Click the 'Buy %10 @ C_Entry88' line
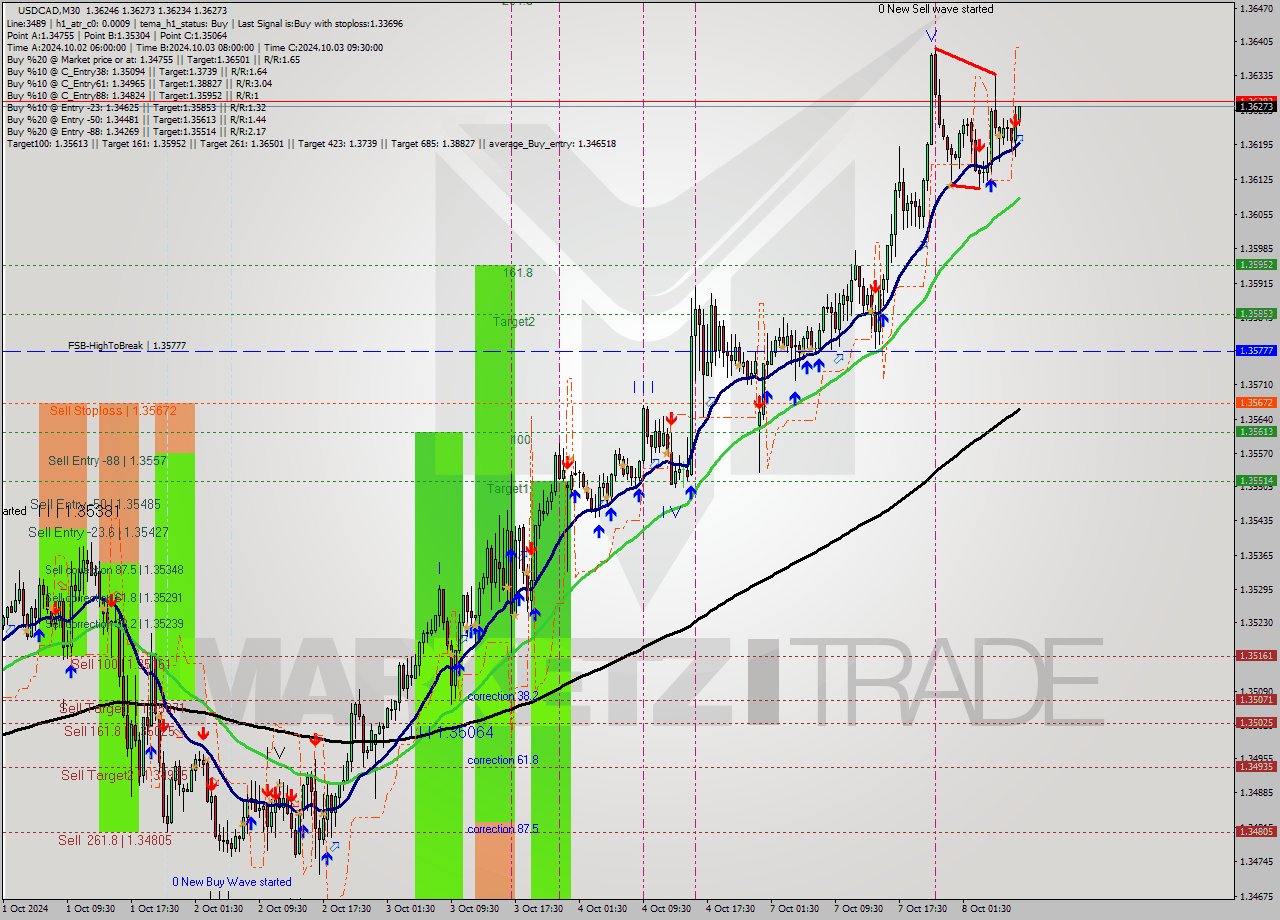Screen dimensions: 1280x920 pyautogui.click(x=131, y=96)
